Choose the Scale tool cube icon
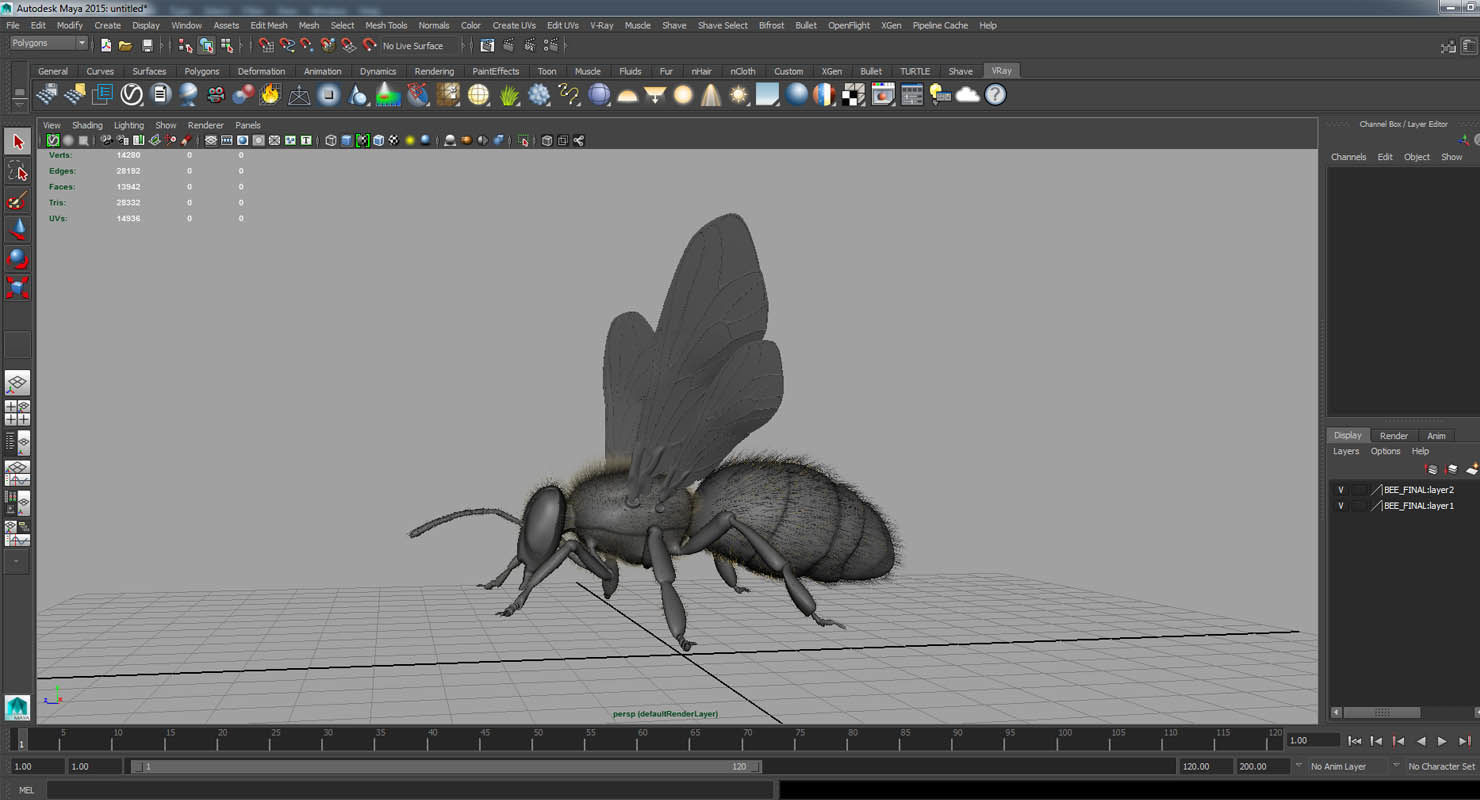Viewport: 1480px width, 800px height. point(17,288)
